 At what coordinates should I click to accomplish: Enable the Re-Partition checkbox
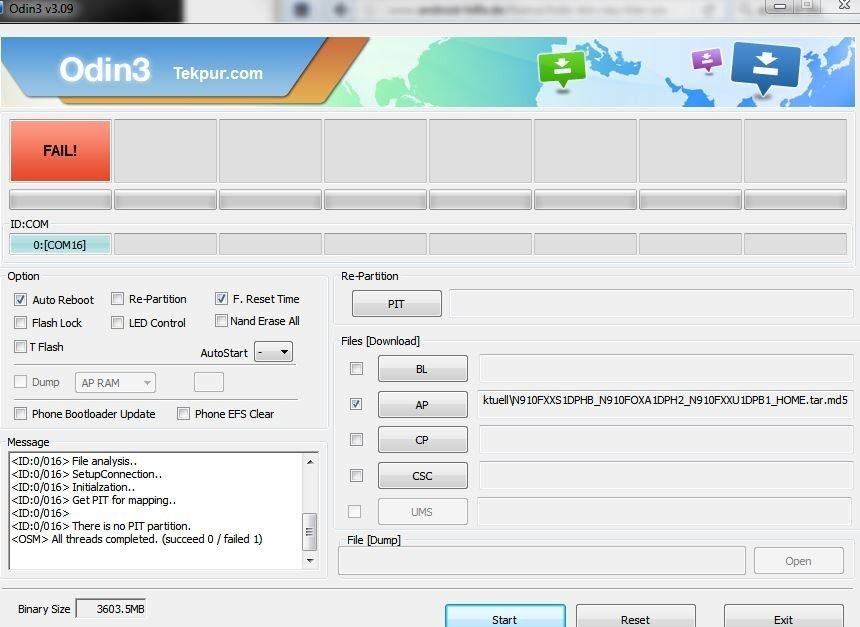[x=117, y=298]
